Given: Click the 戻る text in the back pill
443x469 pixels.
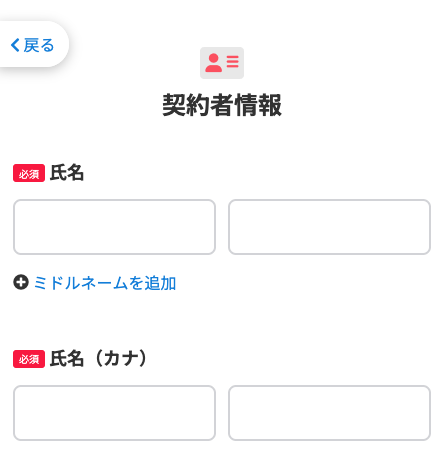Looking at the screenshot, I should 39,45.
